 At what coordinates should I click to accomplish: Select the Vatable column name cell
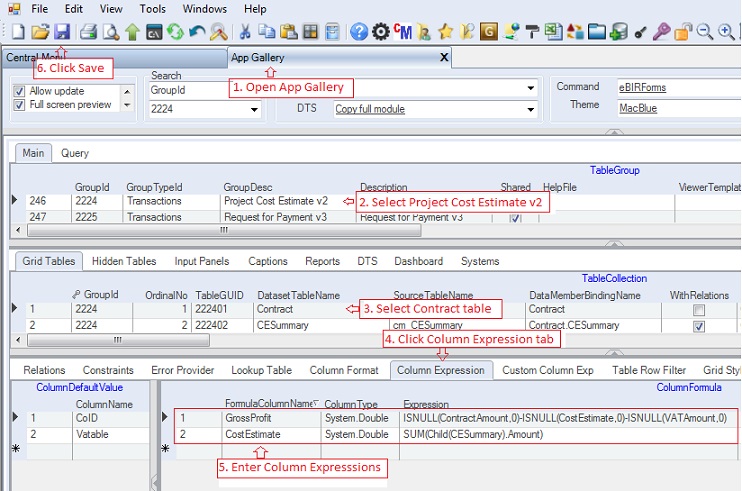110,435
